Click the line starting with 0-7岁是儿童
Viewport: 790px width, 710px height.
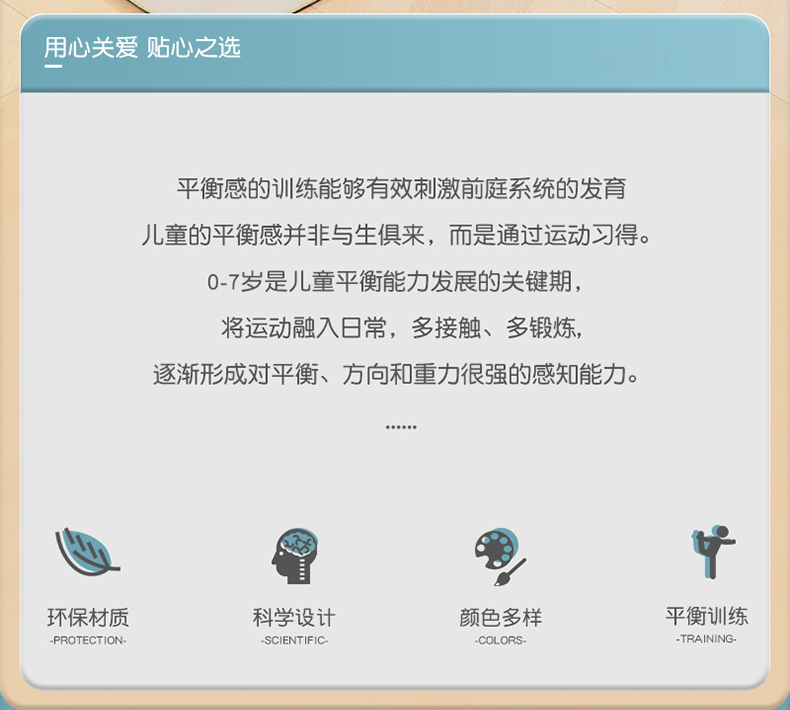coord(395,282)
